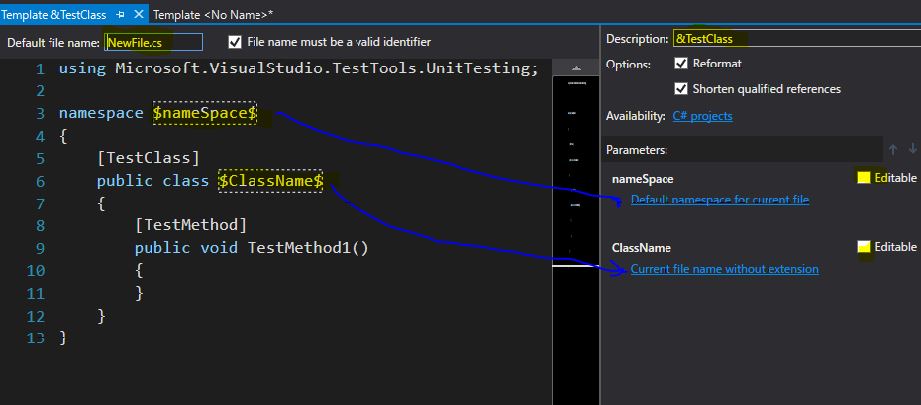Open Current file name without extension macro

(724, 269)
